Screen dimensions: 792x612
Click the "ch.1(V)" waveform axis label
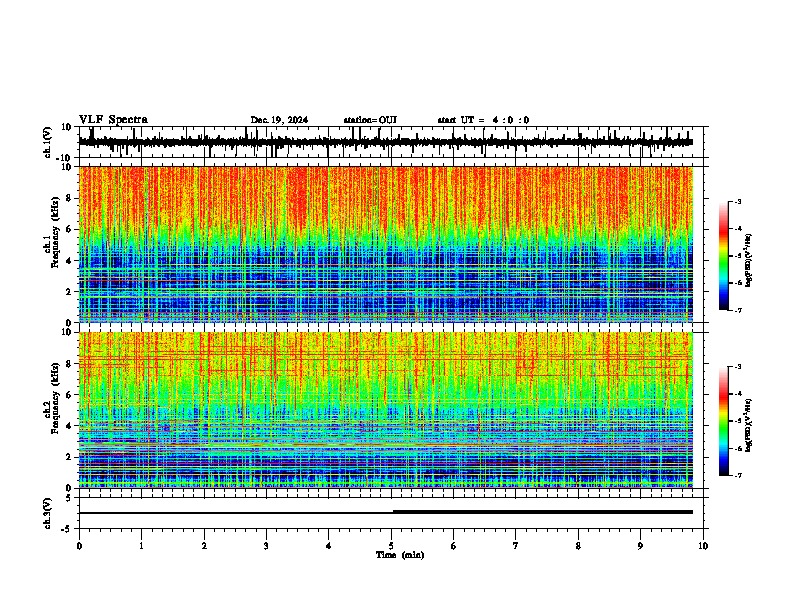tap(48, 142)
